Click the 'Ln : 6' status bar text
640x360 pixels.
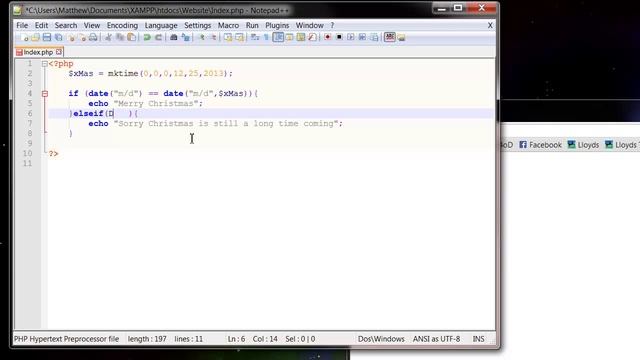pos(236,339)
